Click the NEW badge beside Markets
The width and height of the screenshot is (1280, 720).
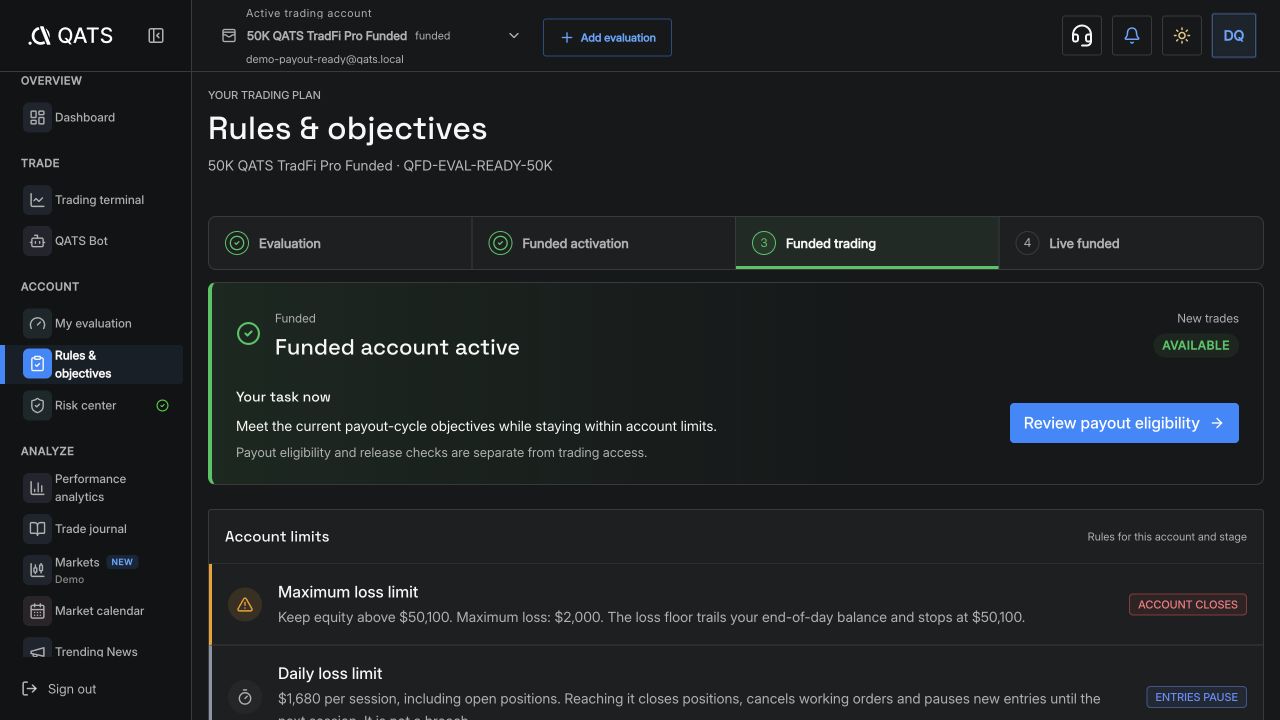click(122, 562)
